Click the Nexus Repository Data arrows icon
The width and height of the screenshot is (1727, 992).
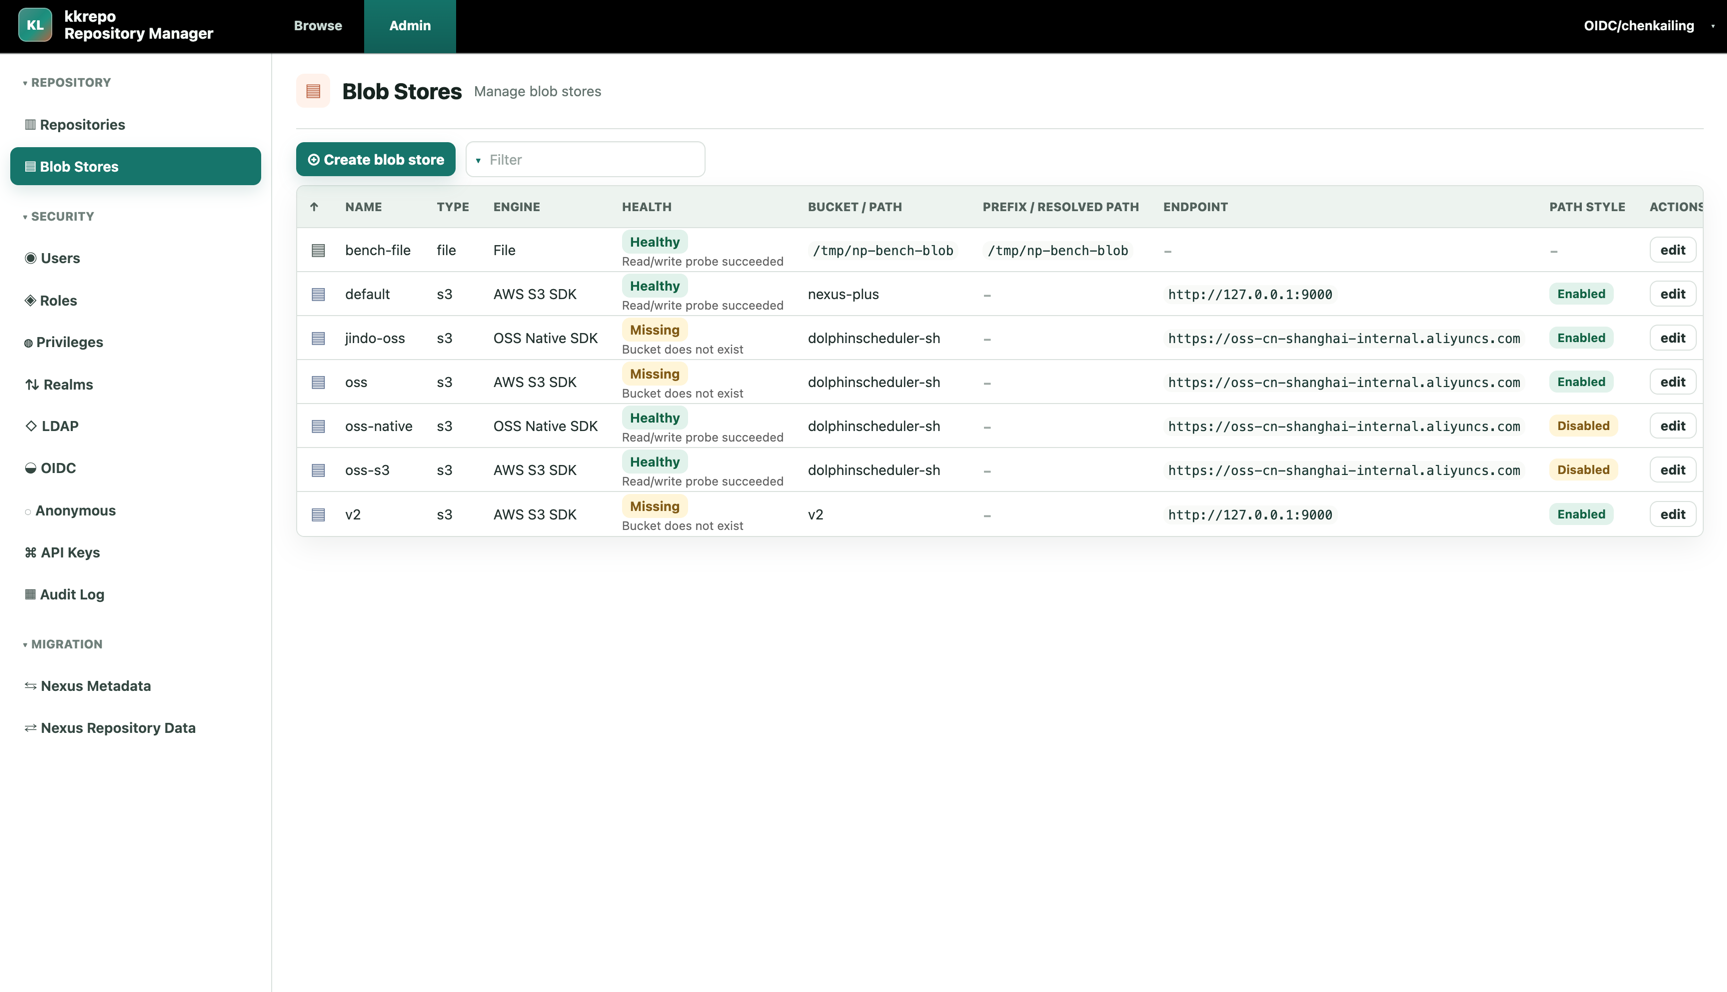pos(30,728)
